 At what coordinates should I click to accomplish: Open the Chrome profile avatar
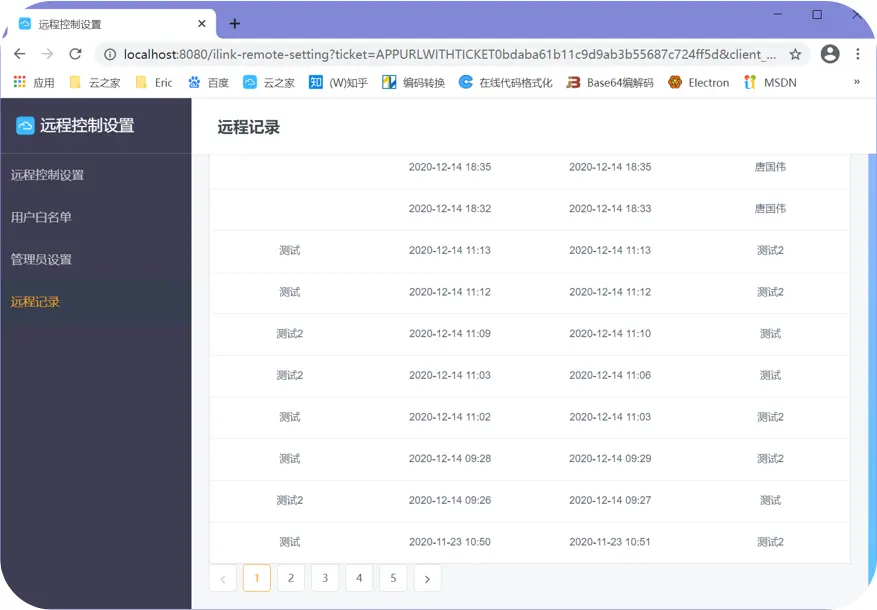pyautogui.click(x=829, y=54)
